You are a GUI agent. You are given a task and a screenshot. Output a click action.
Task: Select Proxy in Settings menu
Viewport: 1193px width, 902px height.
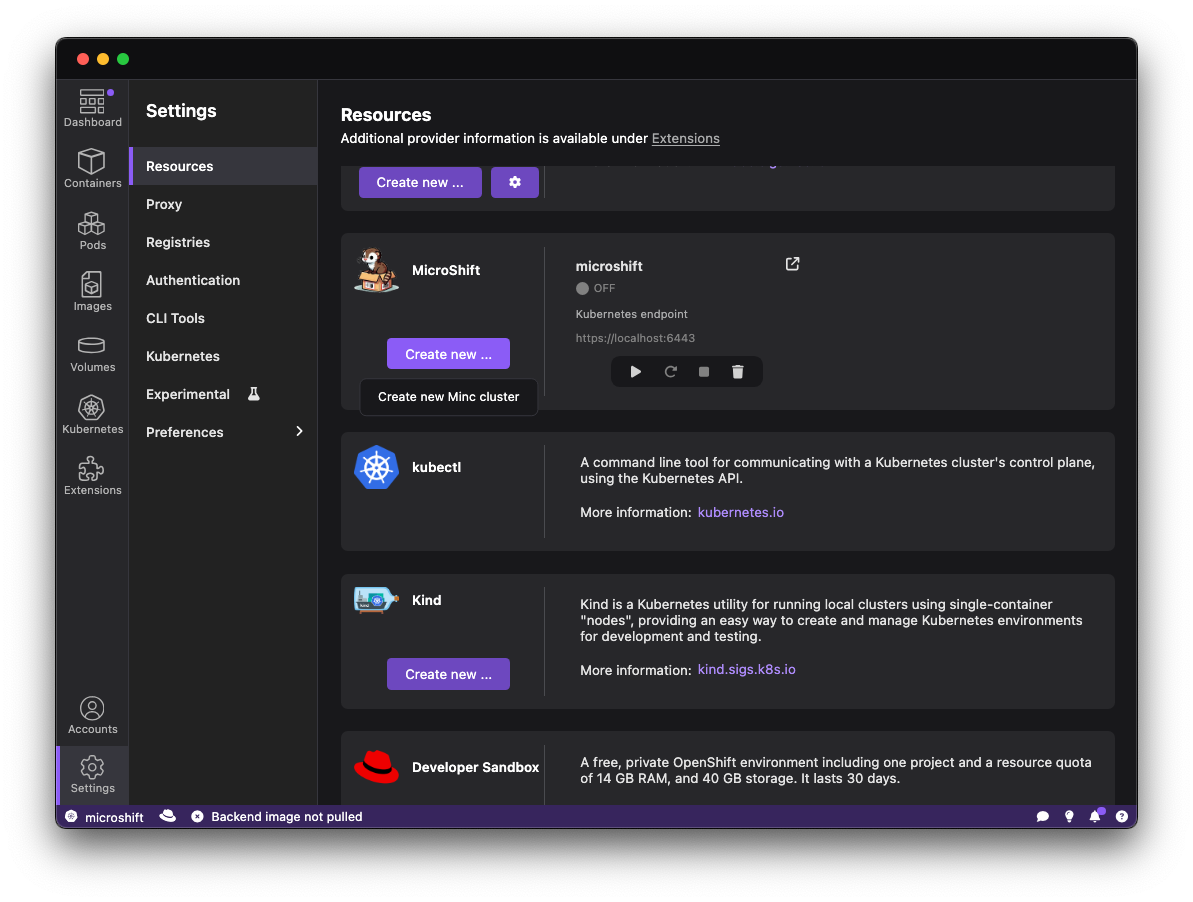coord(164,204)
